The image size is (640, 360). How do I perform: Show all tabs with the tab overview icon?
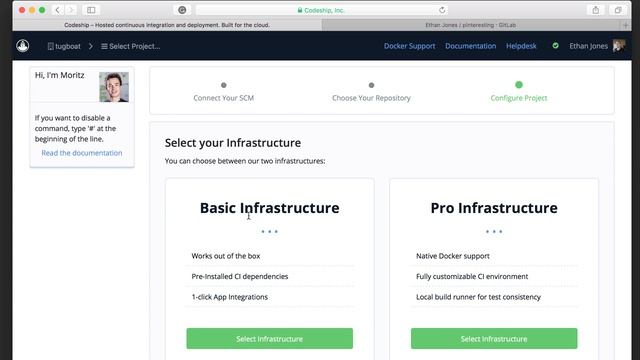[618, 10]
